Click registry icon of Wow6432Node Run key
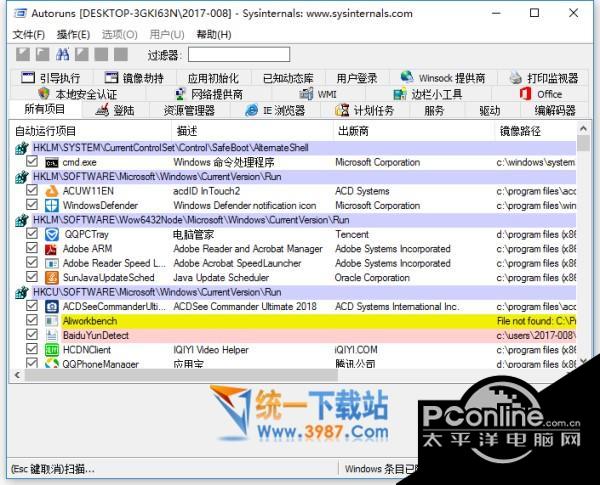600x485 pixels. coord(22,220)
